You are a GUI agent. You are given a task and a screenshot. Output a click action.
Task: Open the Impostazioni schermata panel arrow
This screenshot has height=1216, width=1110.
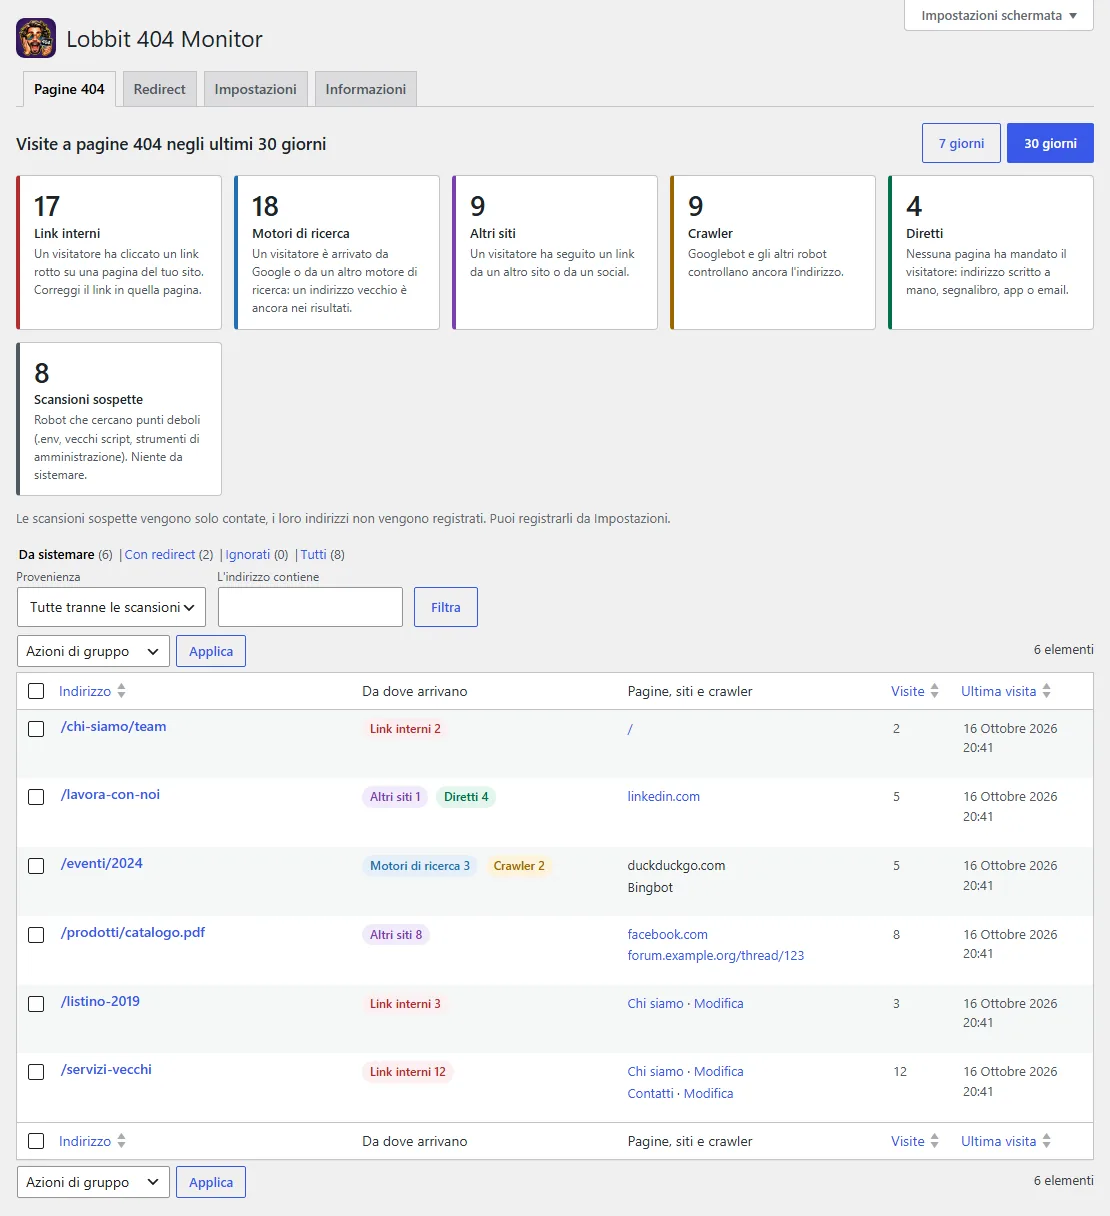[x=1073, y=16]
